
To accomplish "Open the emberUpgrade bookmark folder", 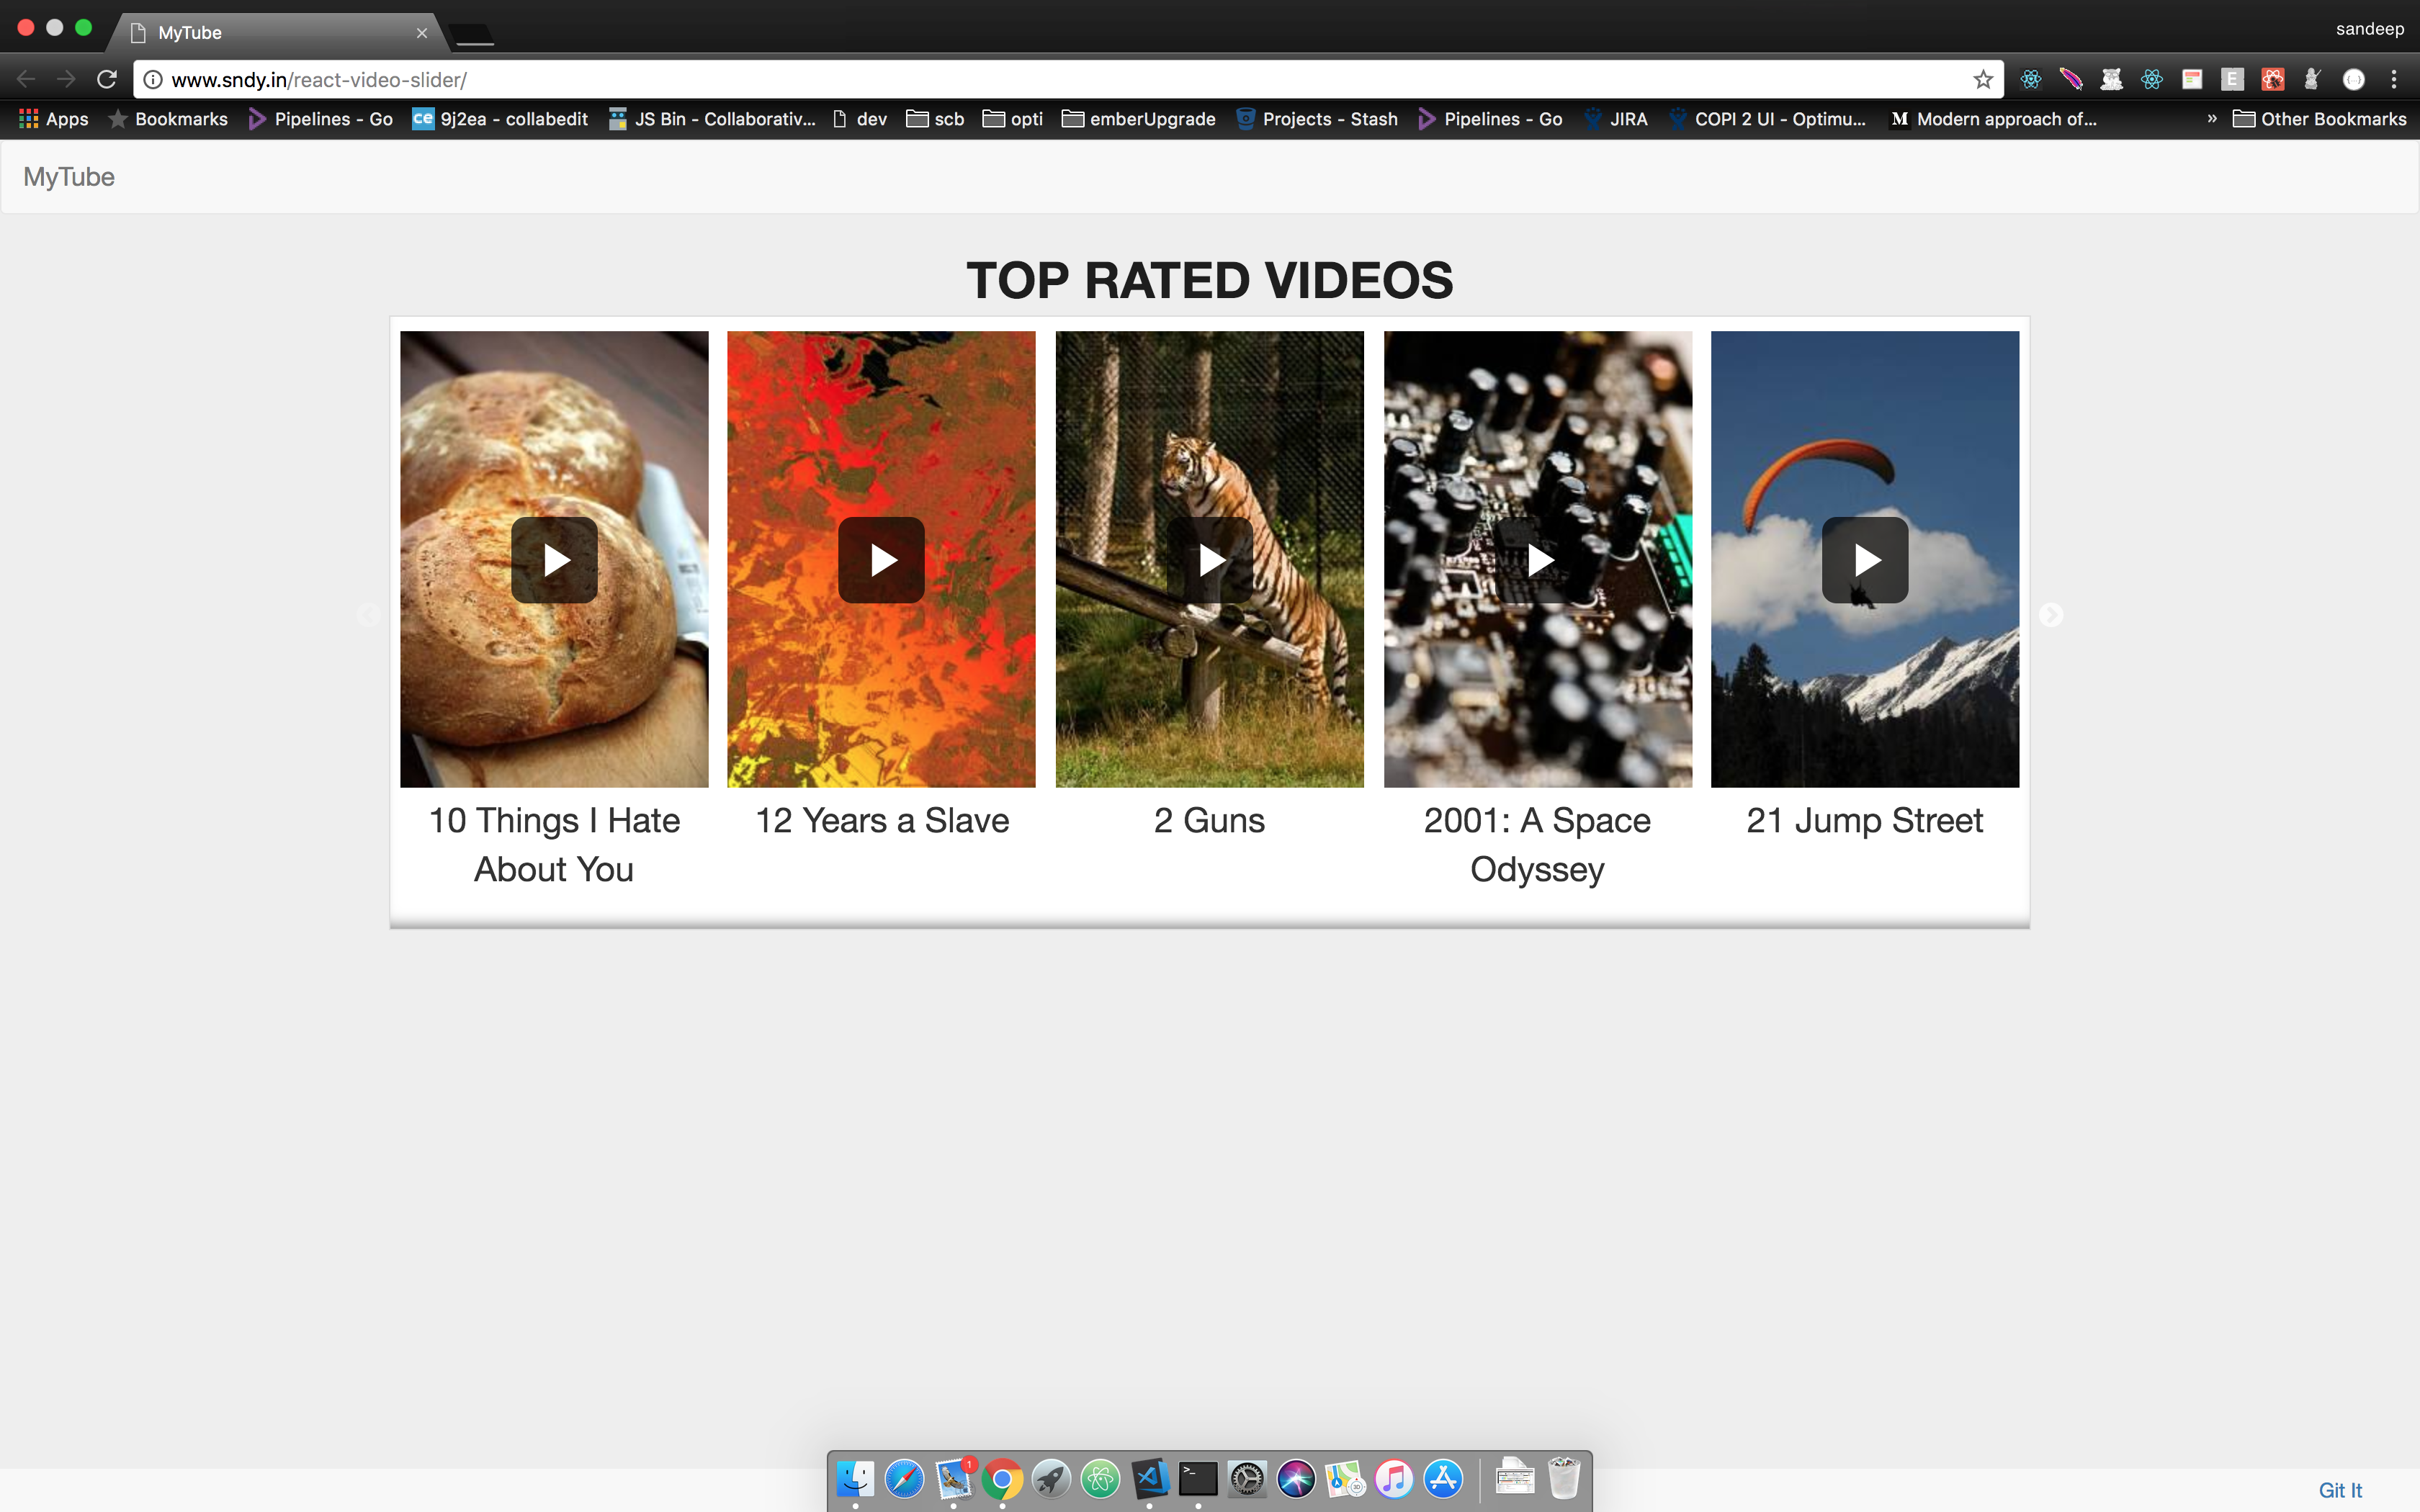I will (x=1139, y=119).
